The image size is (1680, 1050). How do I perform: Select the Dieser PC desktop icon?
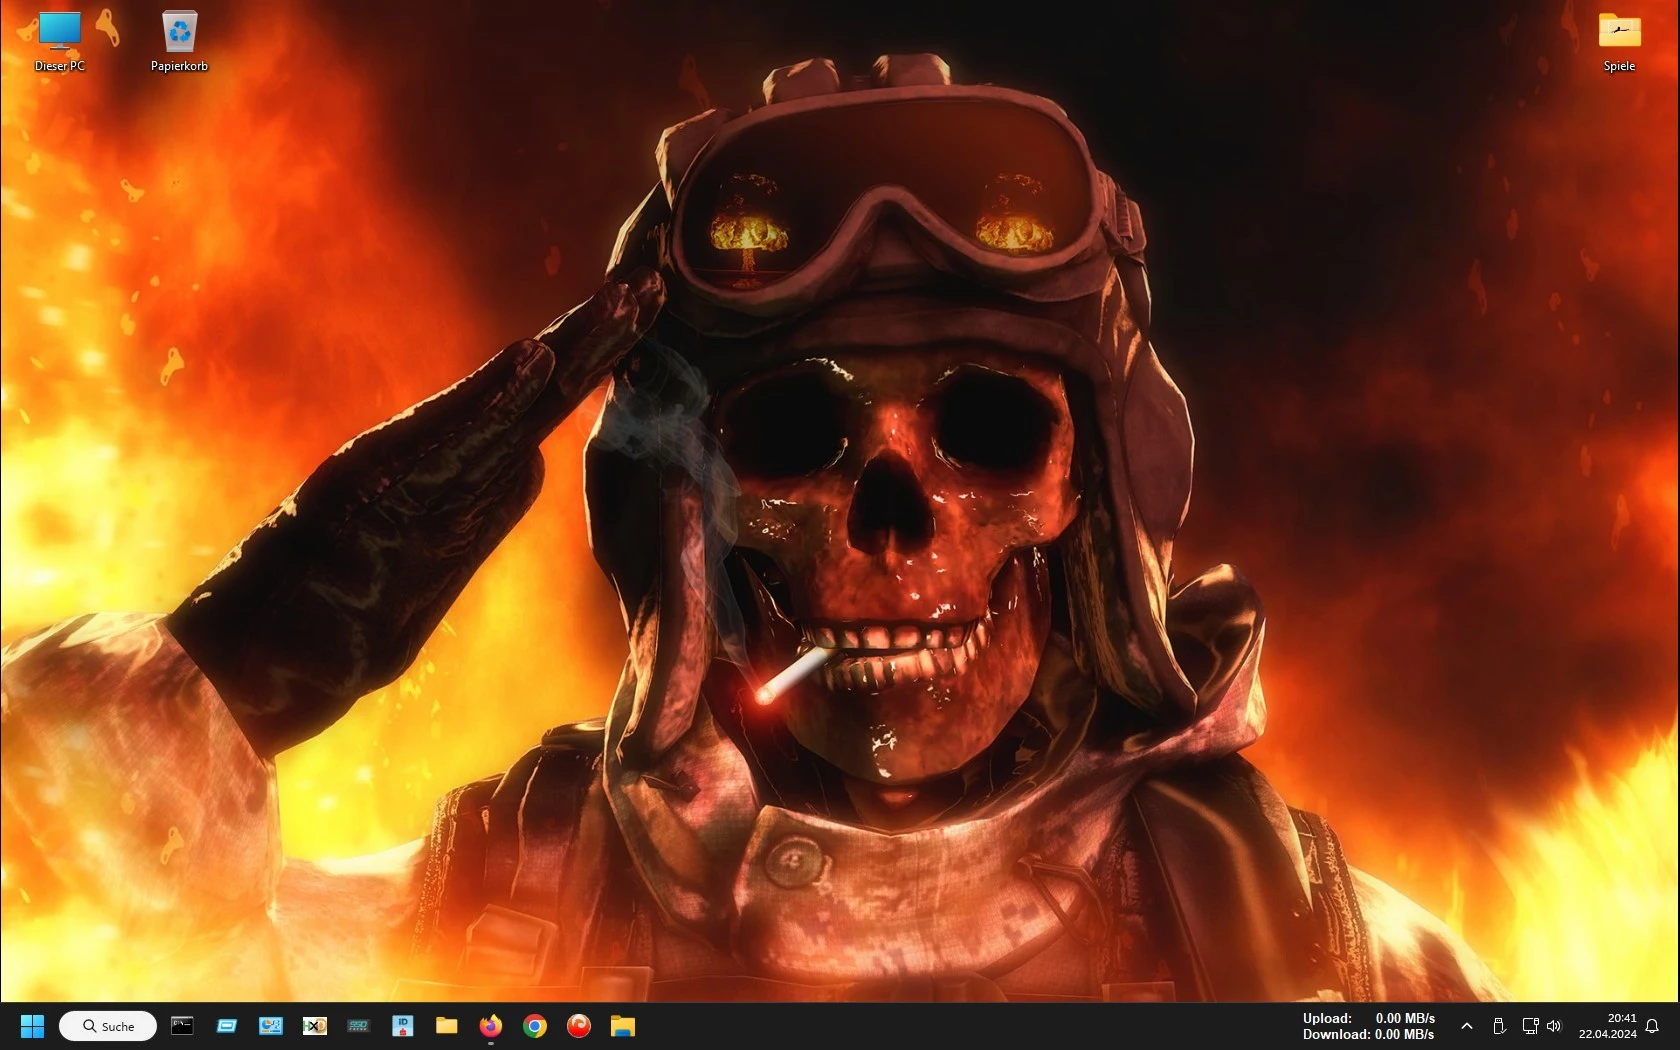tap(60, 42)
